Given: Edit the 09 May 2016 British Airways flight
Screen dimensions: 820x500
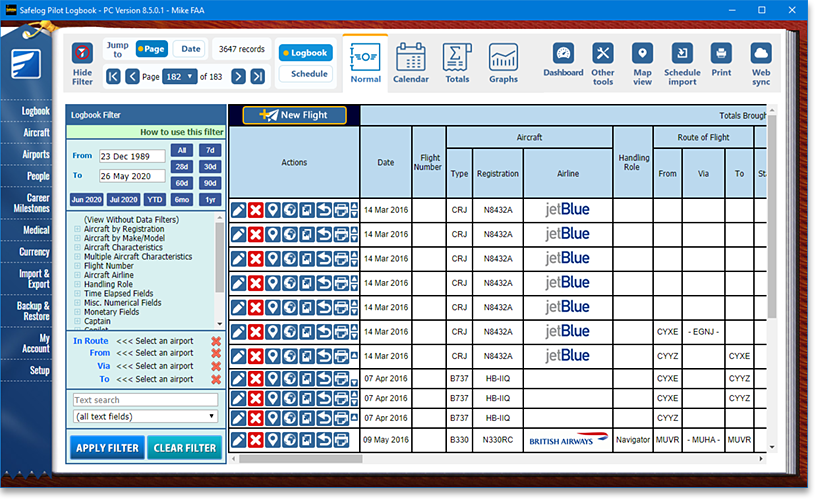Looking at the screenshot, I should point(238,440).
